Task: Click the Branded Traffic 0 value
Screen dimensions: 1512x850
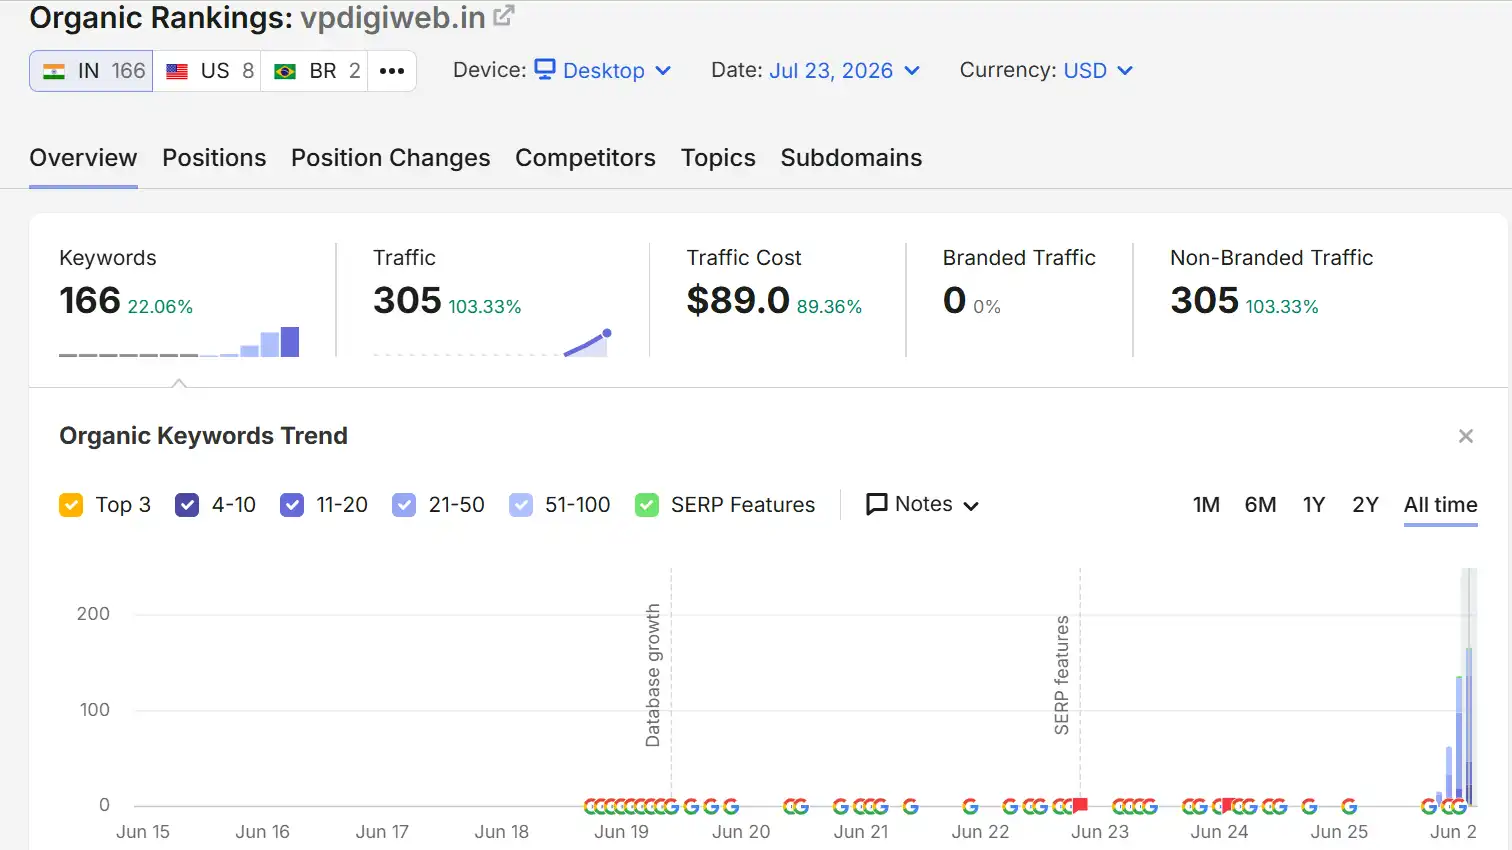Action: click(954, 300)
